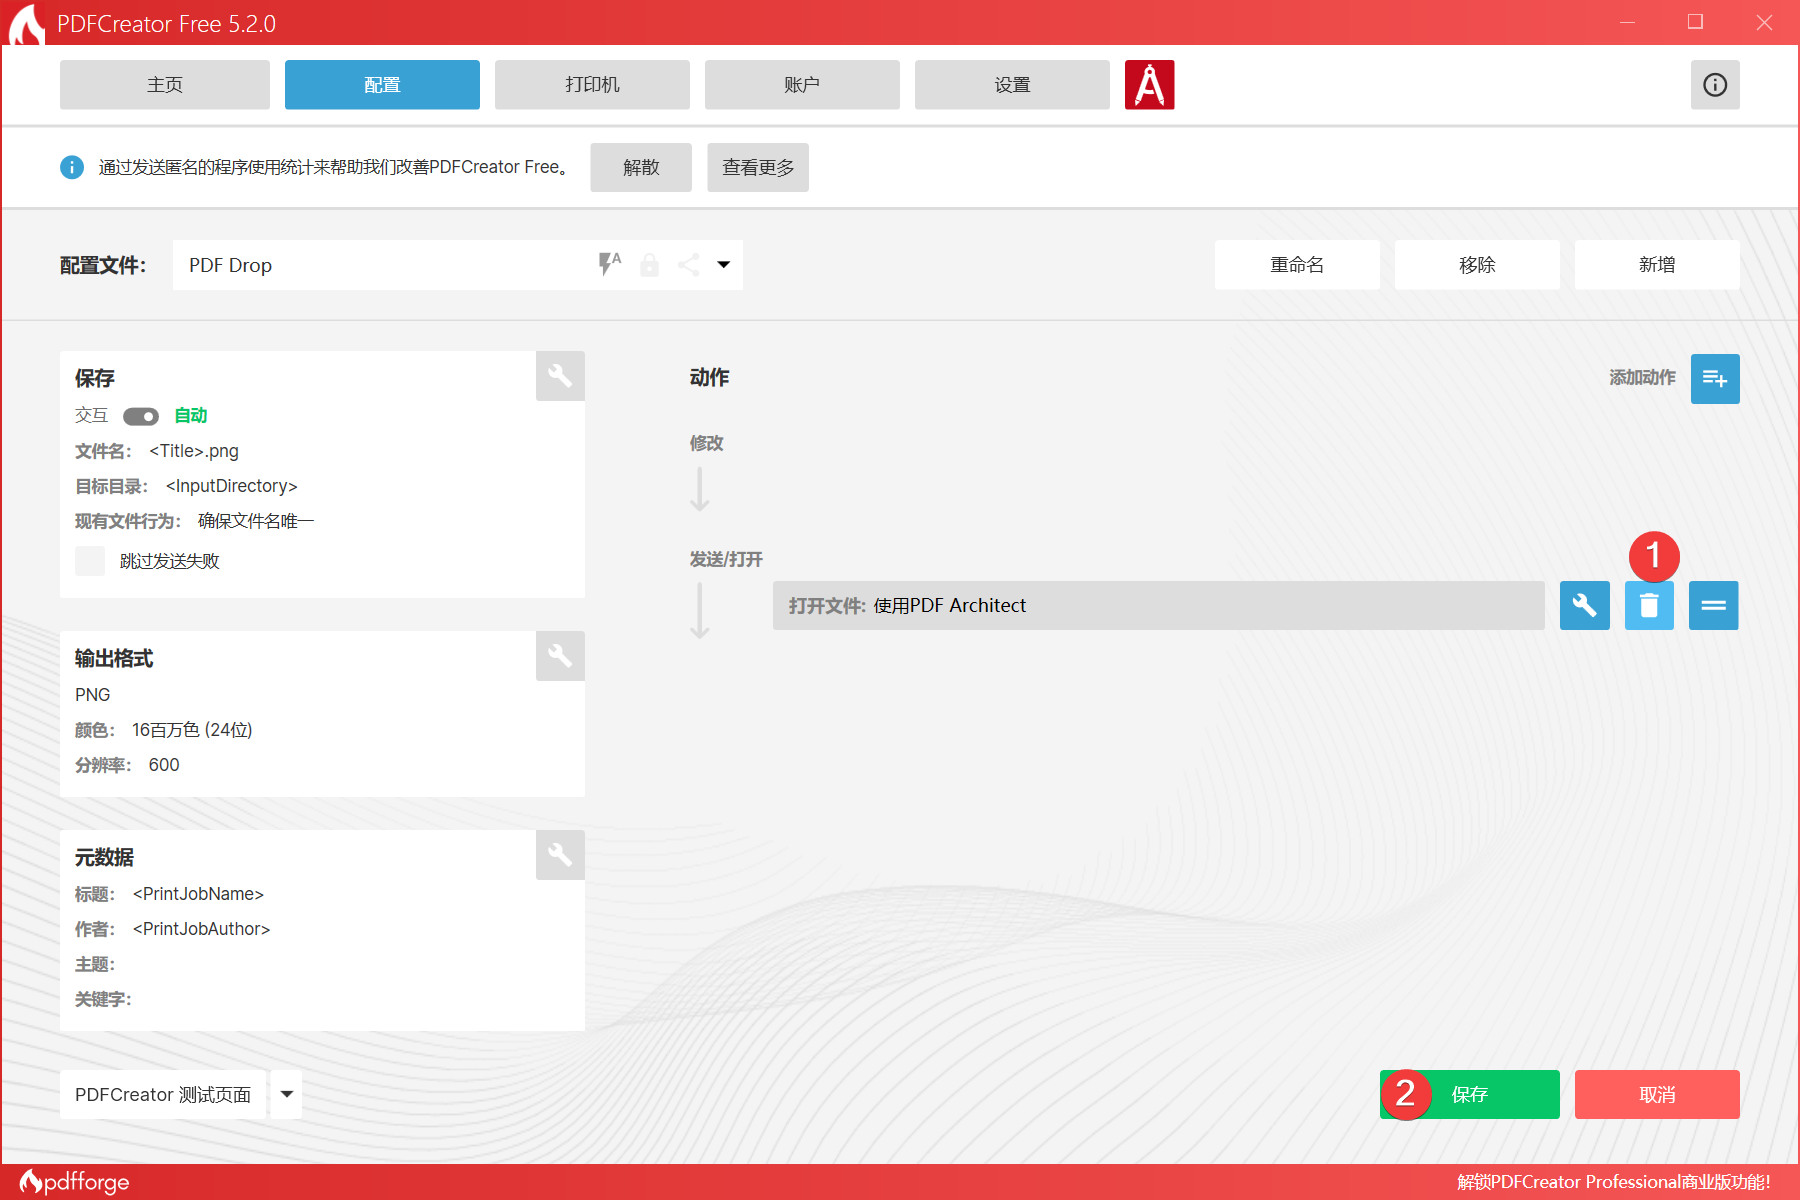The height and width of the screenshot is (1200, 1800).
Task: Click the reorder handle of 打开文件 action
Action: click(x=1713, y=606)
